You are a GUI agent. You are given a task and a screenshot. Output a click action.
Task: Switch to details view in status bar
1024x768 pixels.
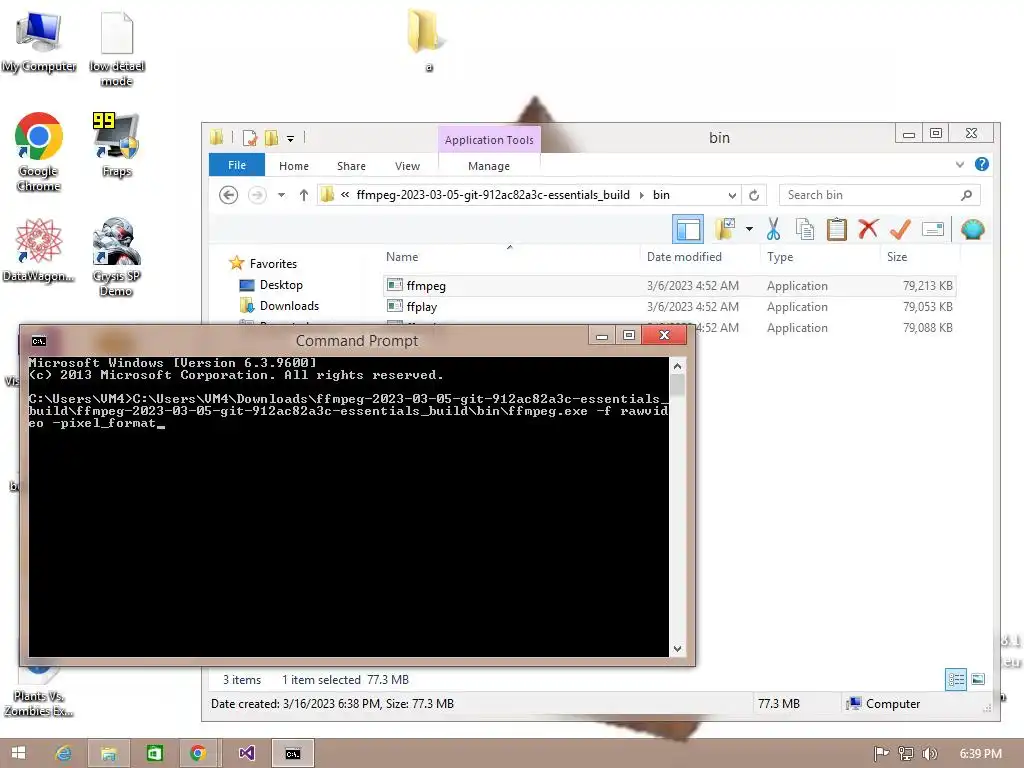pyautogui.click(x=955, y=679)
